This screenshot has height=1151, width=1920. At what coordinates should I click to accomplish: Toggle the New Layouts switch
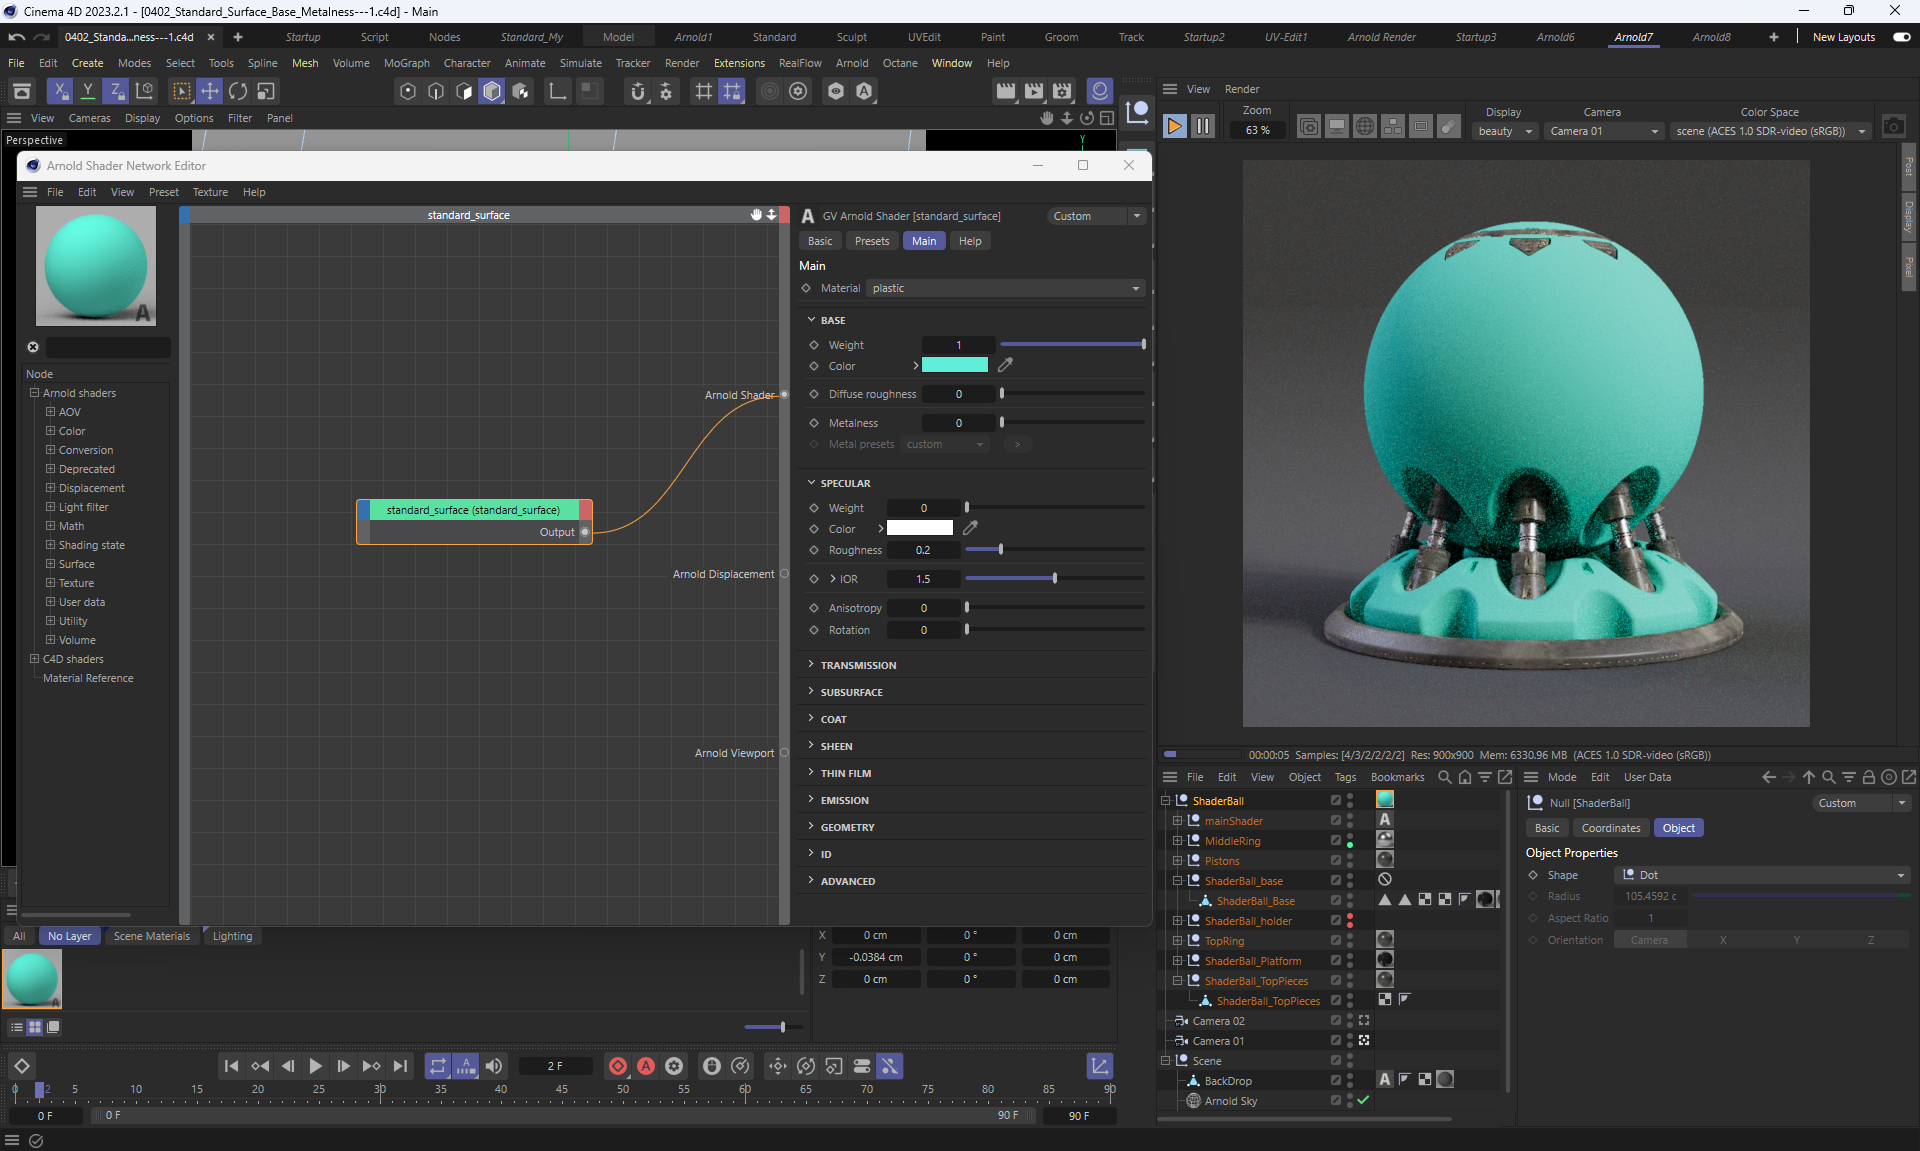pos(1901,37)
